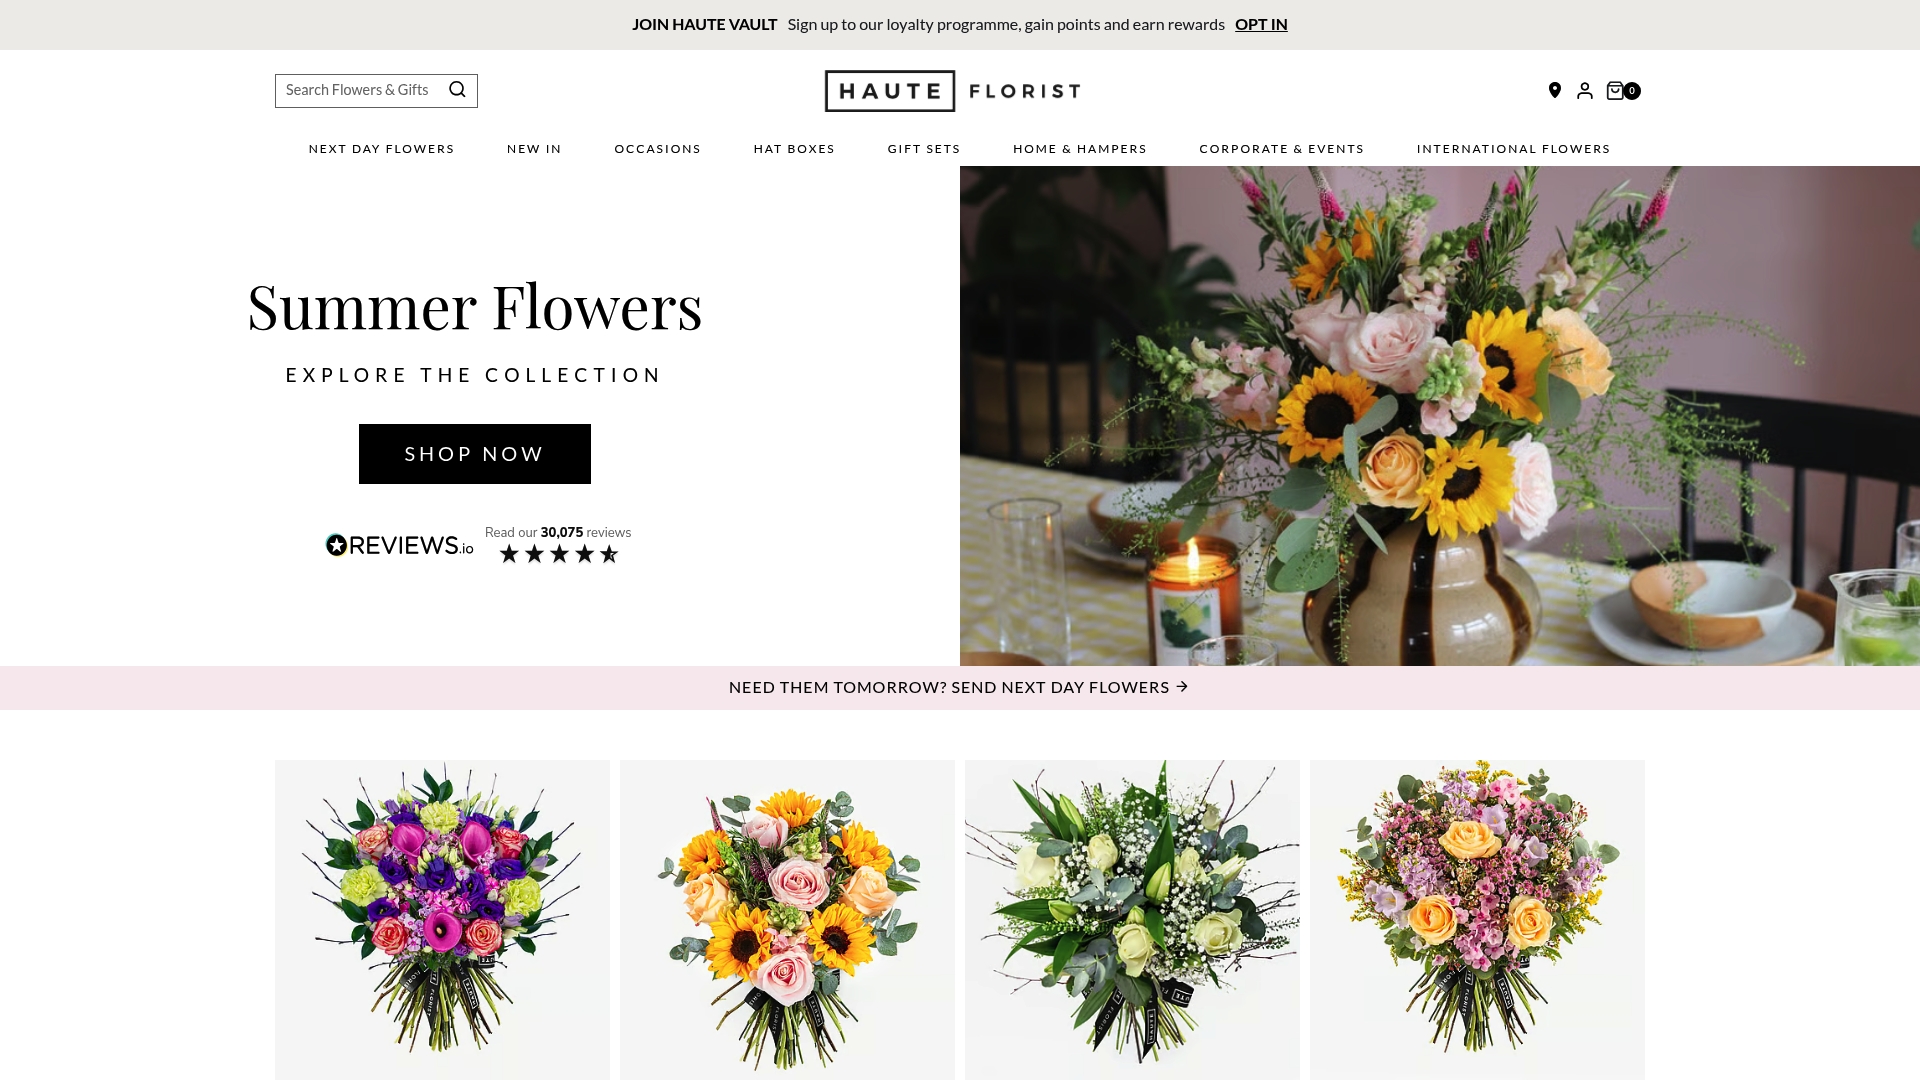Open the New In menu
1920x1080 pixels.
click(x=534, y=149)
